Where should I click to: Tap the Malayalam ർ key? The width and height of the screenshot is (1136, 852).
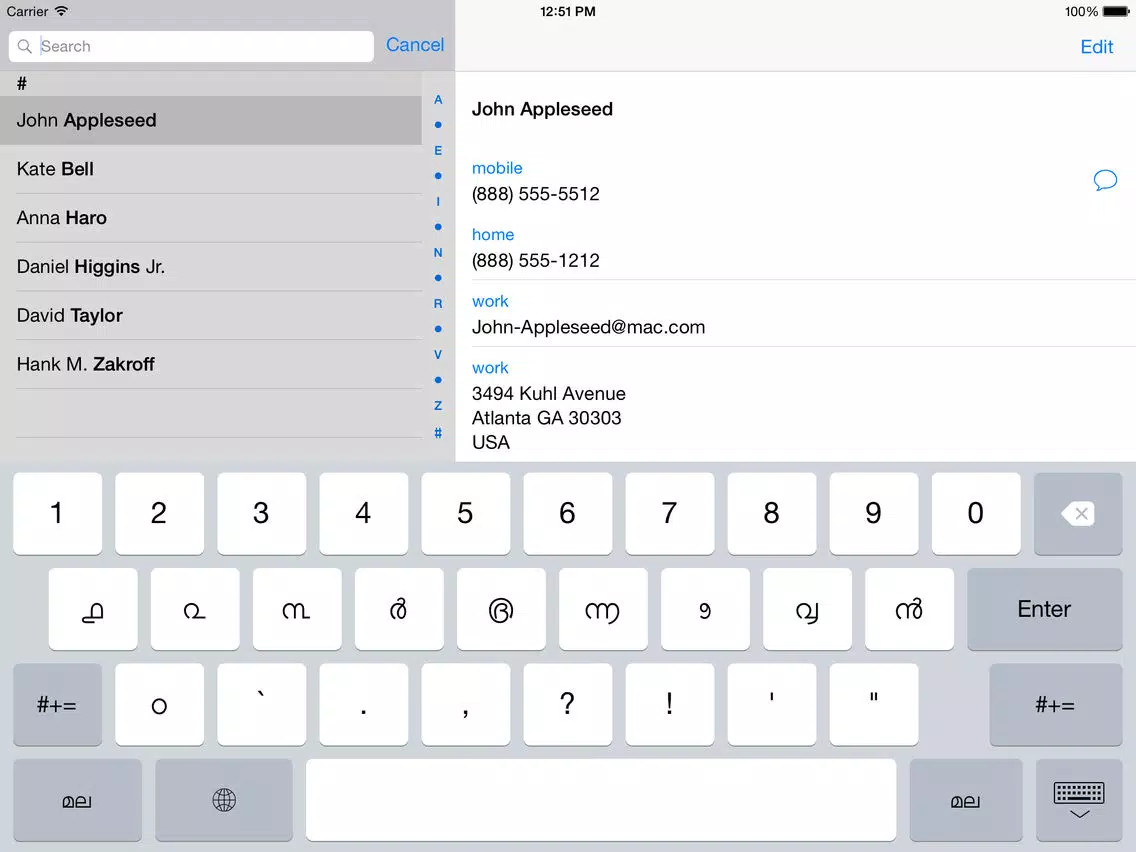[x=399, y=609]
